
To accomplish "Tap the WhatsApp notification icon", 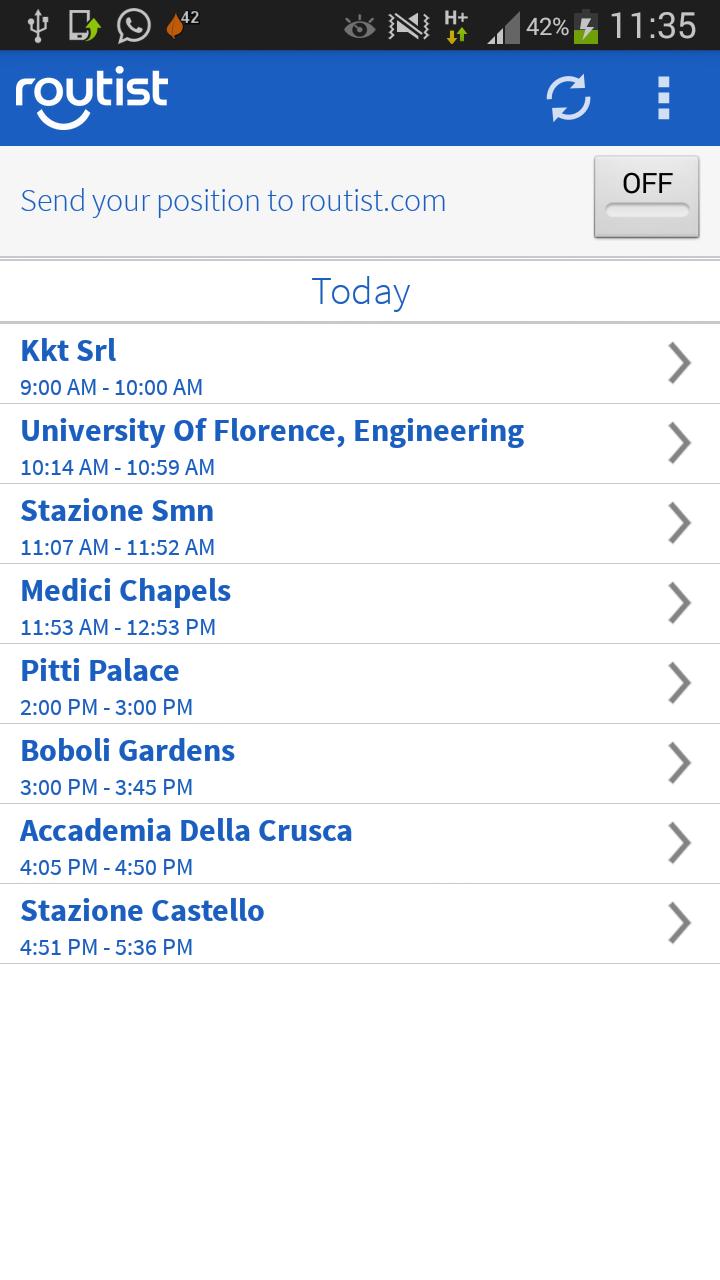I will (x=133, y=26).
